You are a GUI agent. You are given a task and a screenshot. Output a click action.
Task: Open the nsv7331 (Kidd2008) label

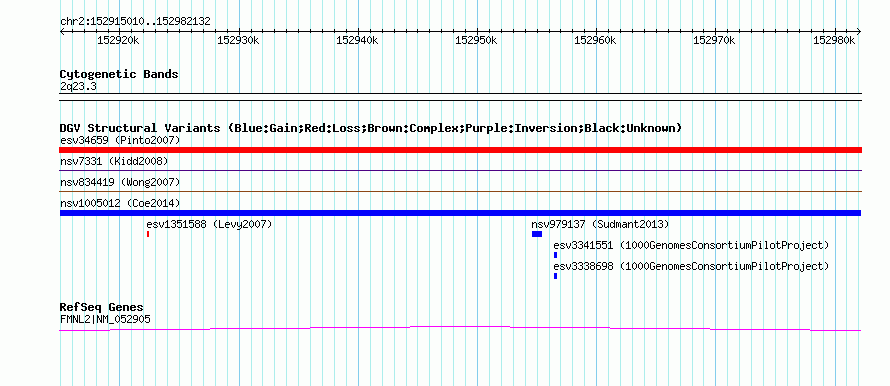coord(114,161)
